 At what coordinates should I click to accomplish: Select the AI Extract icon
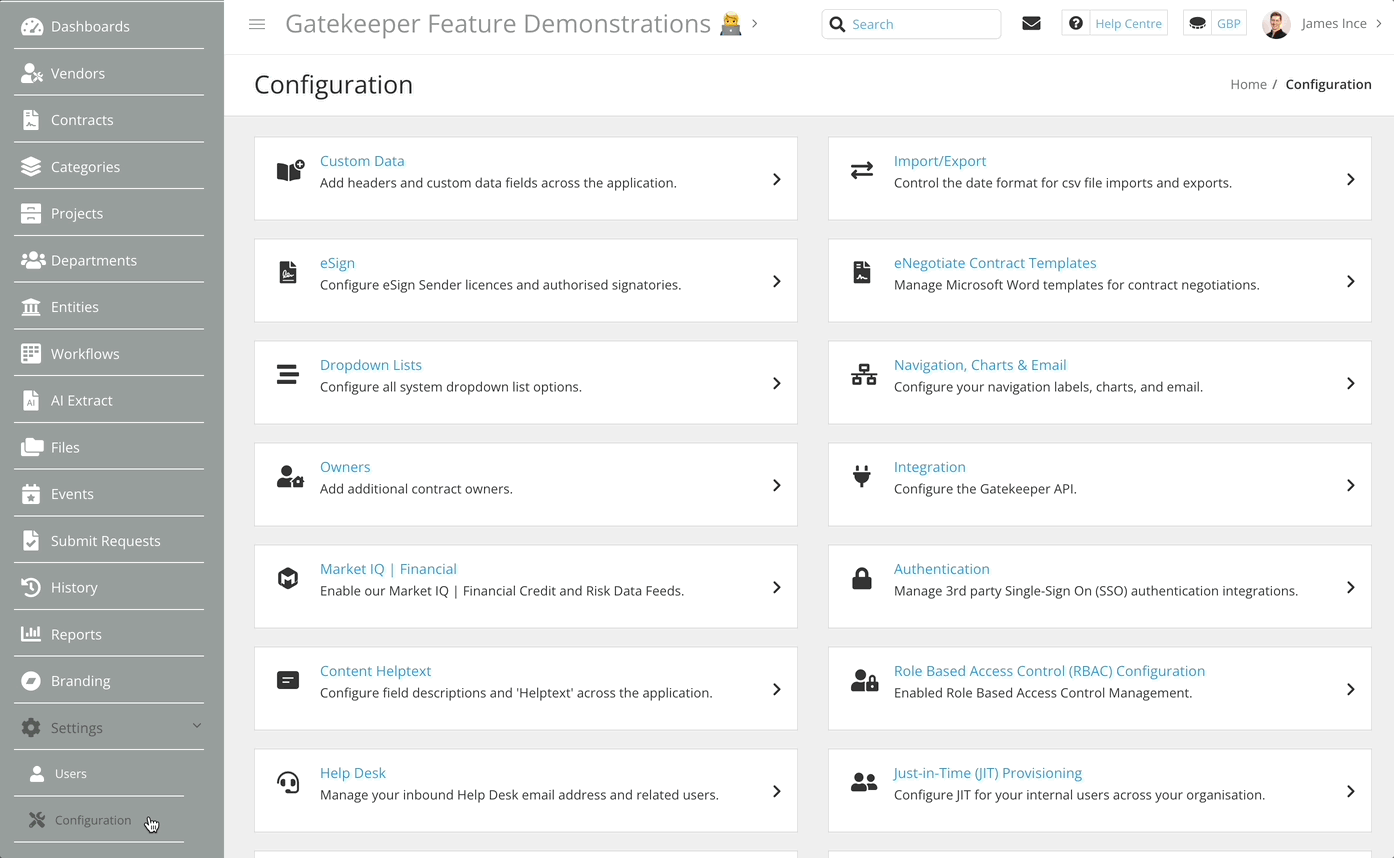coord(31,400)
